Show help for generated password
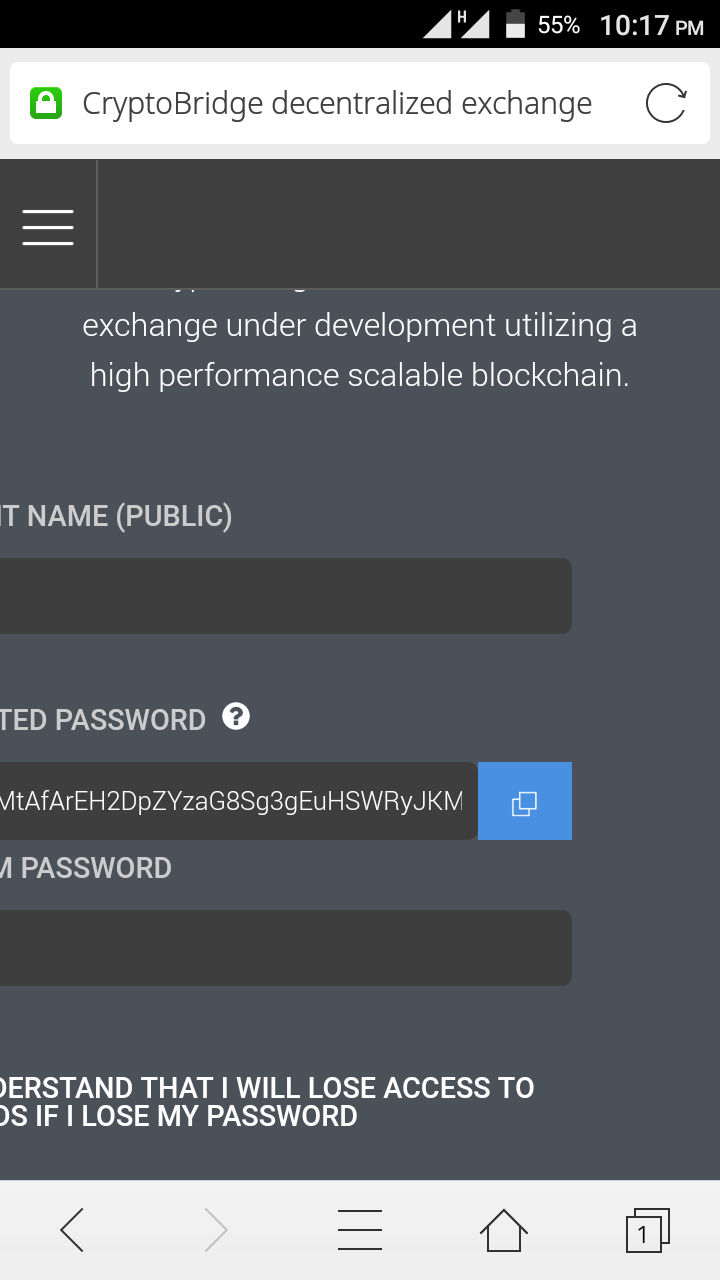Screen dimensions: 720x1280 [x=236, y=716]
